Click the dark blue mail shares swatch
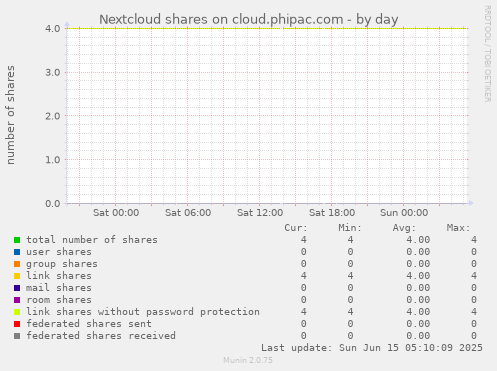The width and height of the screenshot is (497, 371). click(x=17, y=288)
